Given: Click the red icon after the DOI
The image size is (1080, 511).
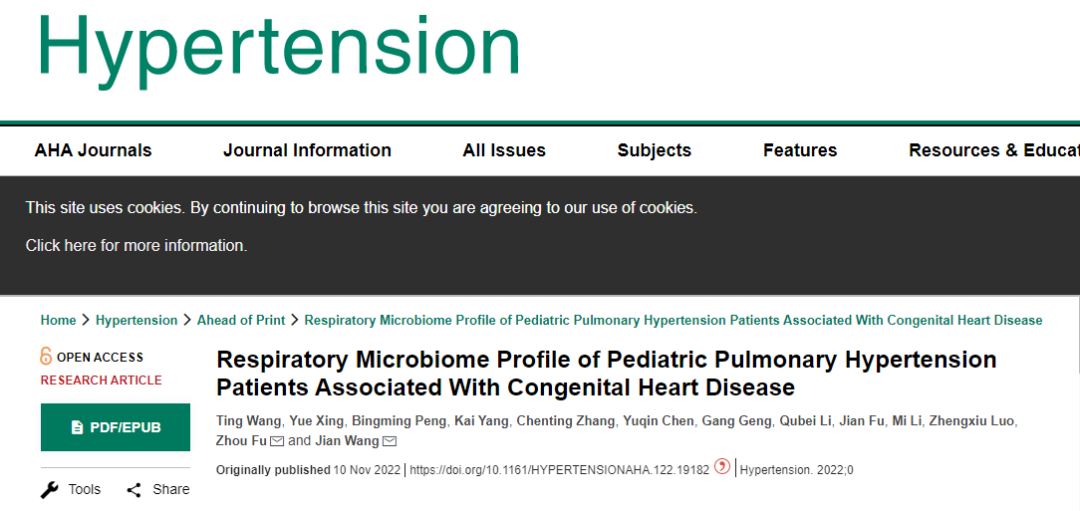Looking at the screenshot, I should click(722, 467).
